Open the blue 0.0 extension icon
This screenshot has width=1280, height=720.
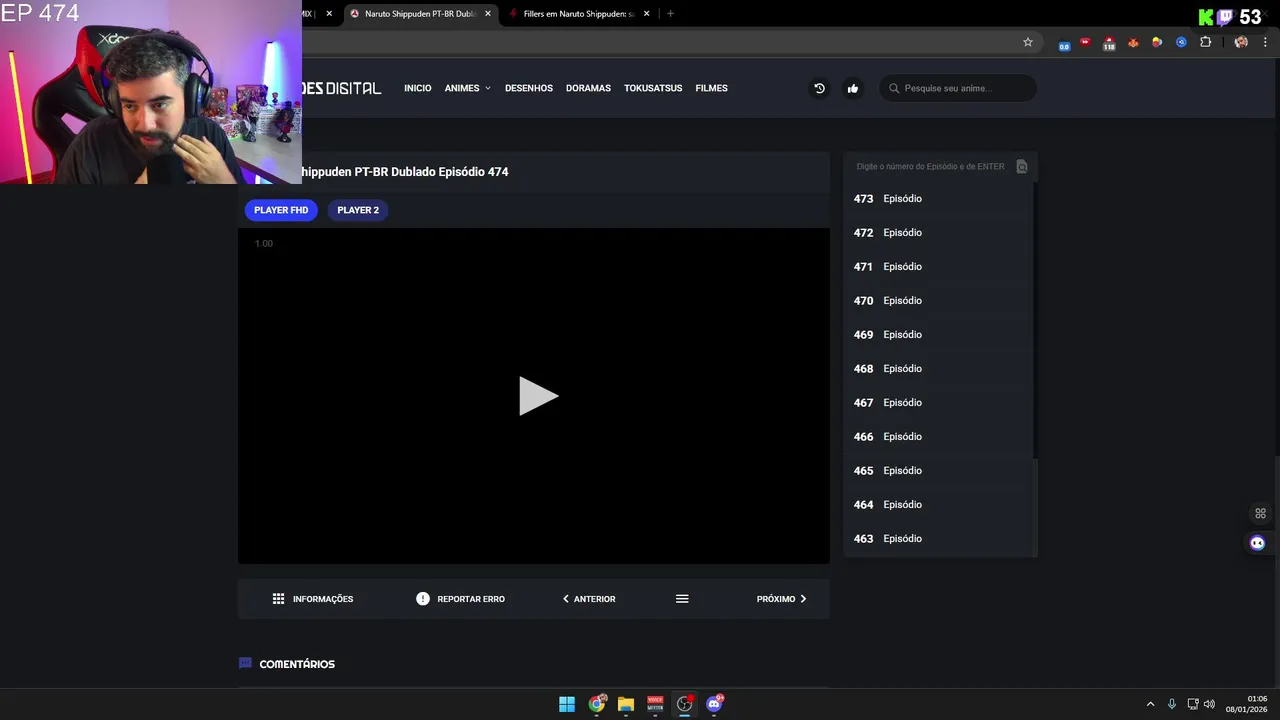[1063, 43]
